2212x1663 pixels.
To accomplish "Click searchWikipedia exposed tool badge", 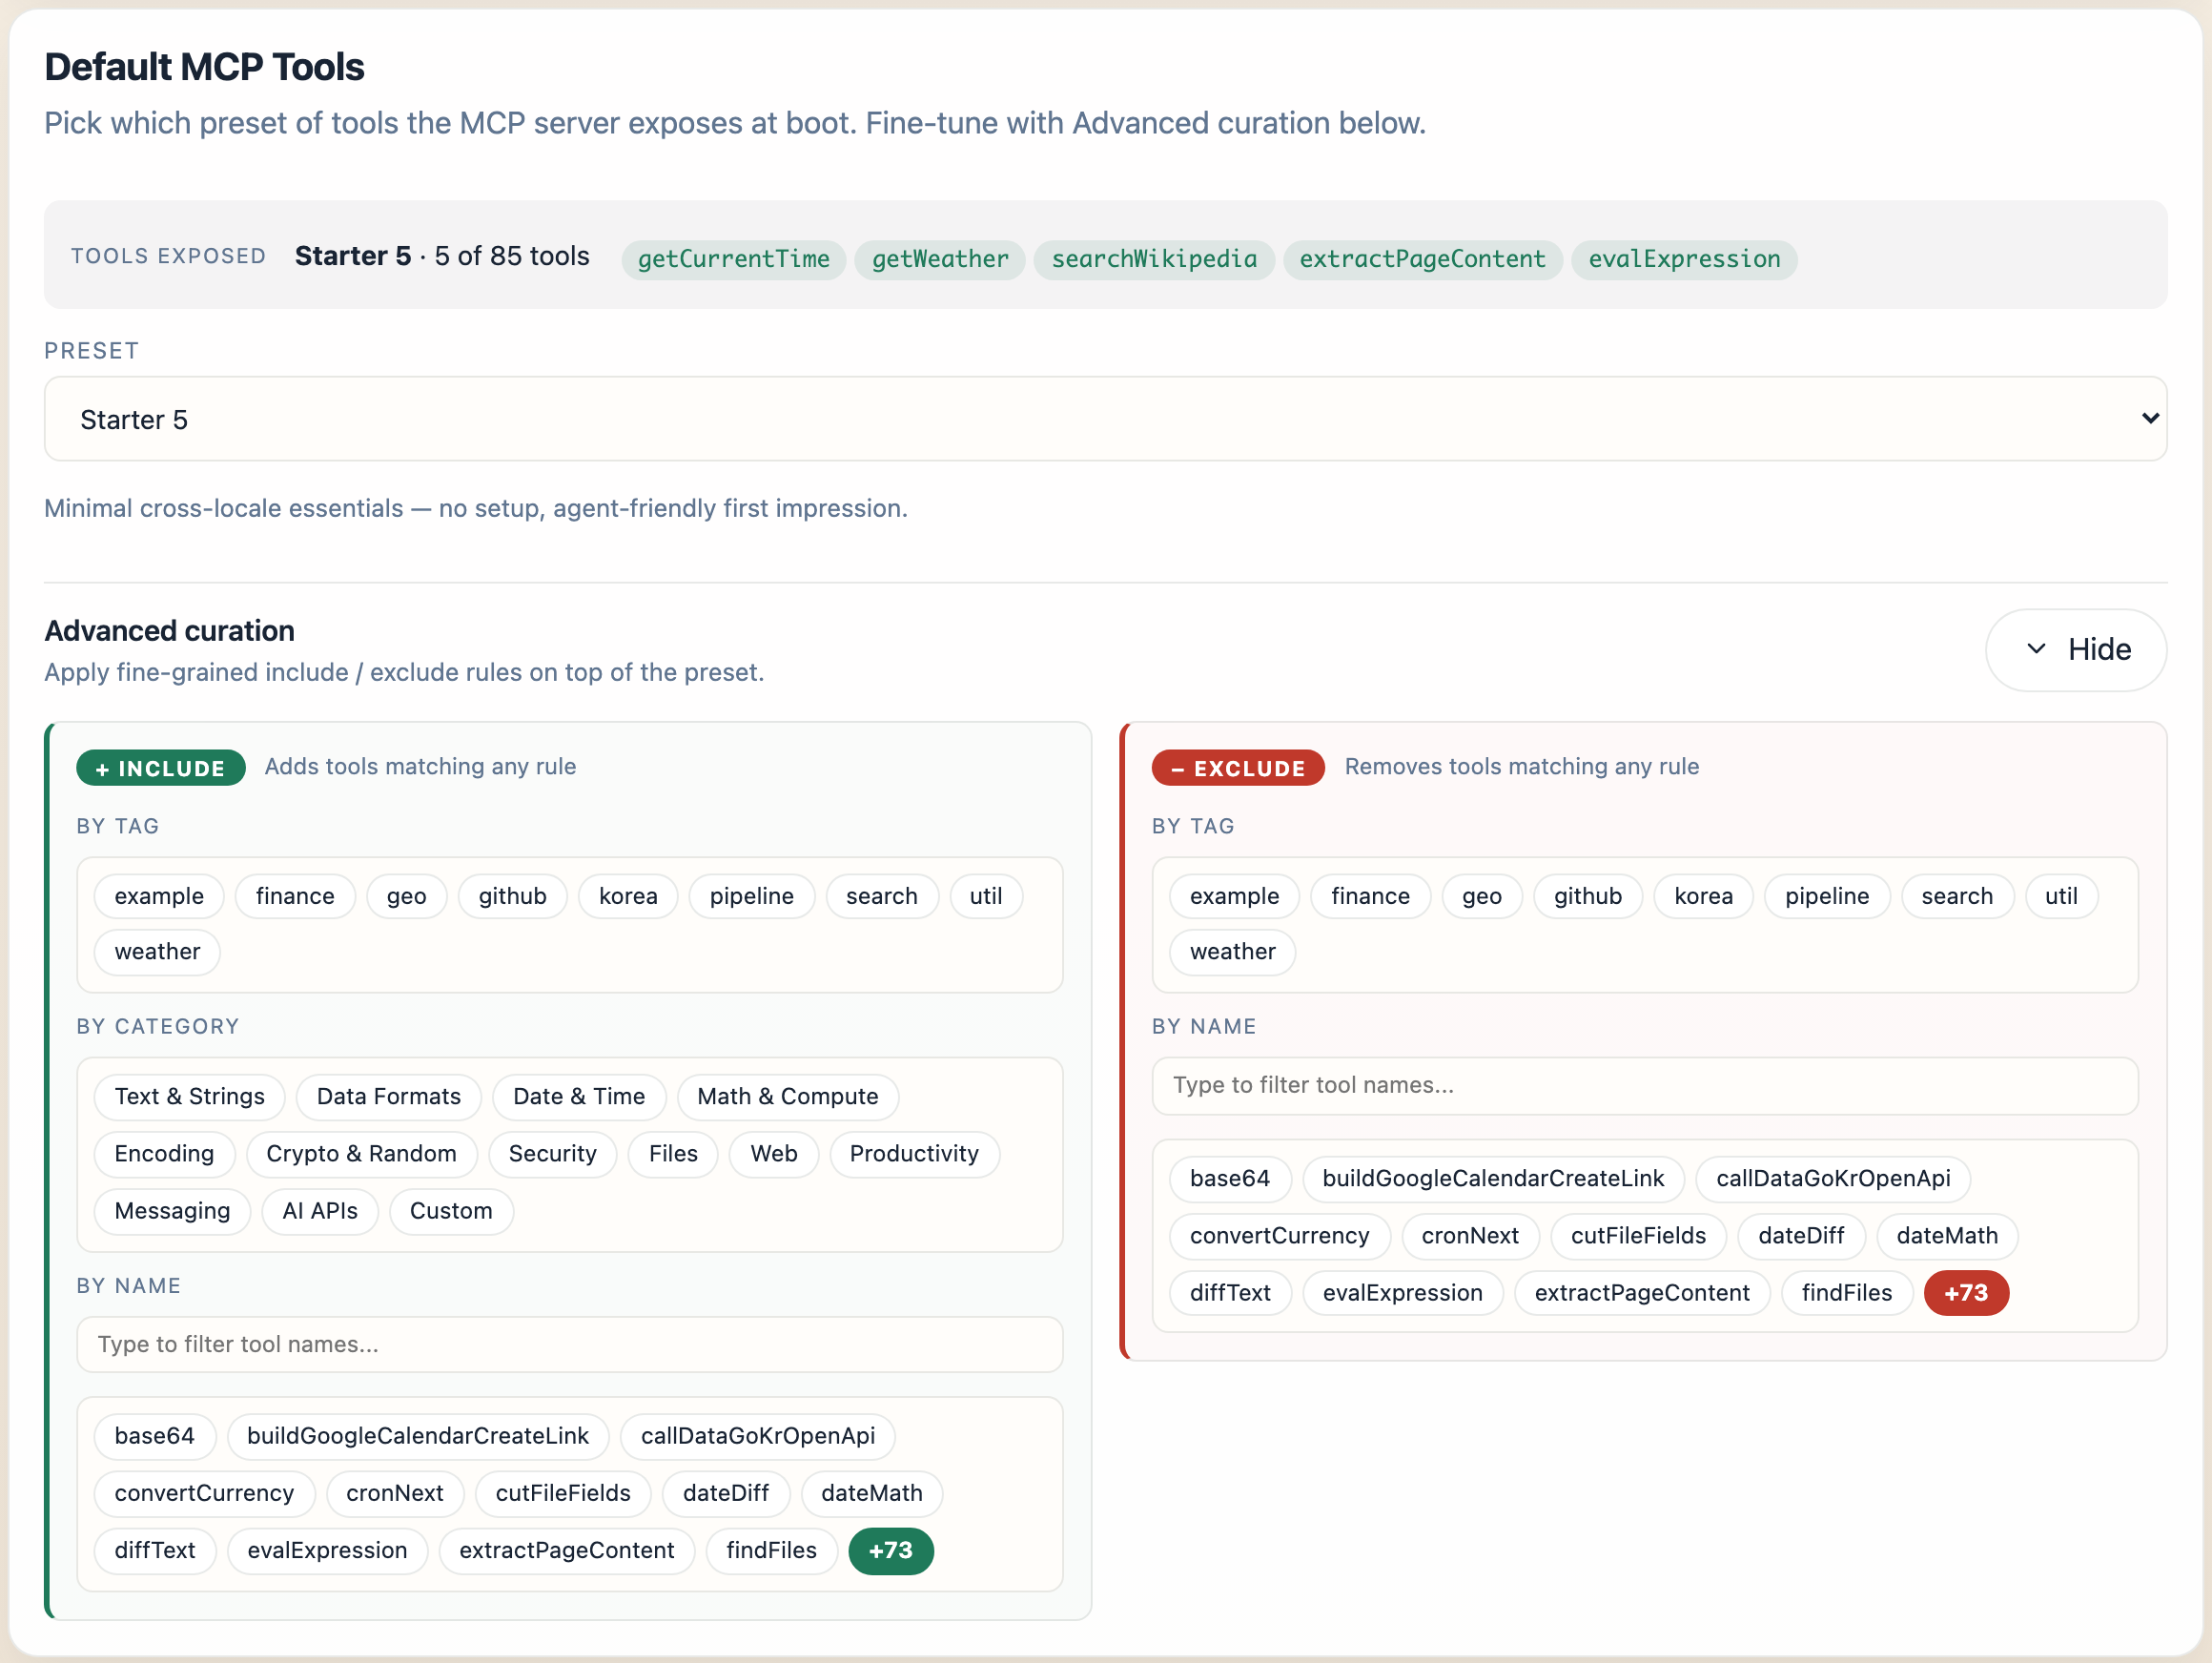I will click(1154, 260).
